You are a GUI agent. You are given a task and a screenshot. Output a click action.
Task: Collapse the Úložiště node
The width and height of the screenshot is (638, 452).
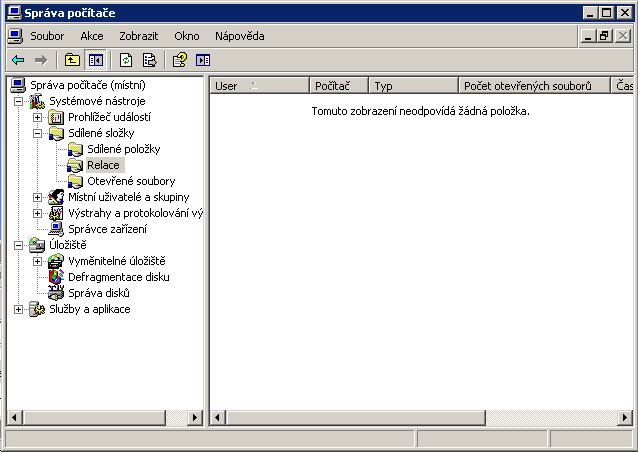click(x=18, y=245)
